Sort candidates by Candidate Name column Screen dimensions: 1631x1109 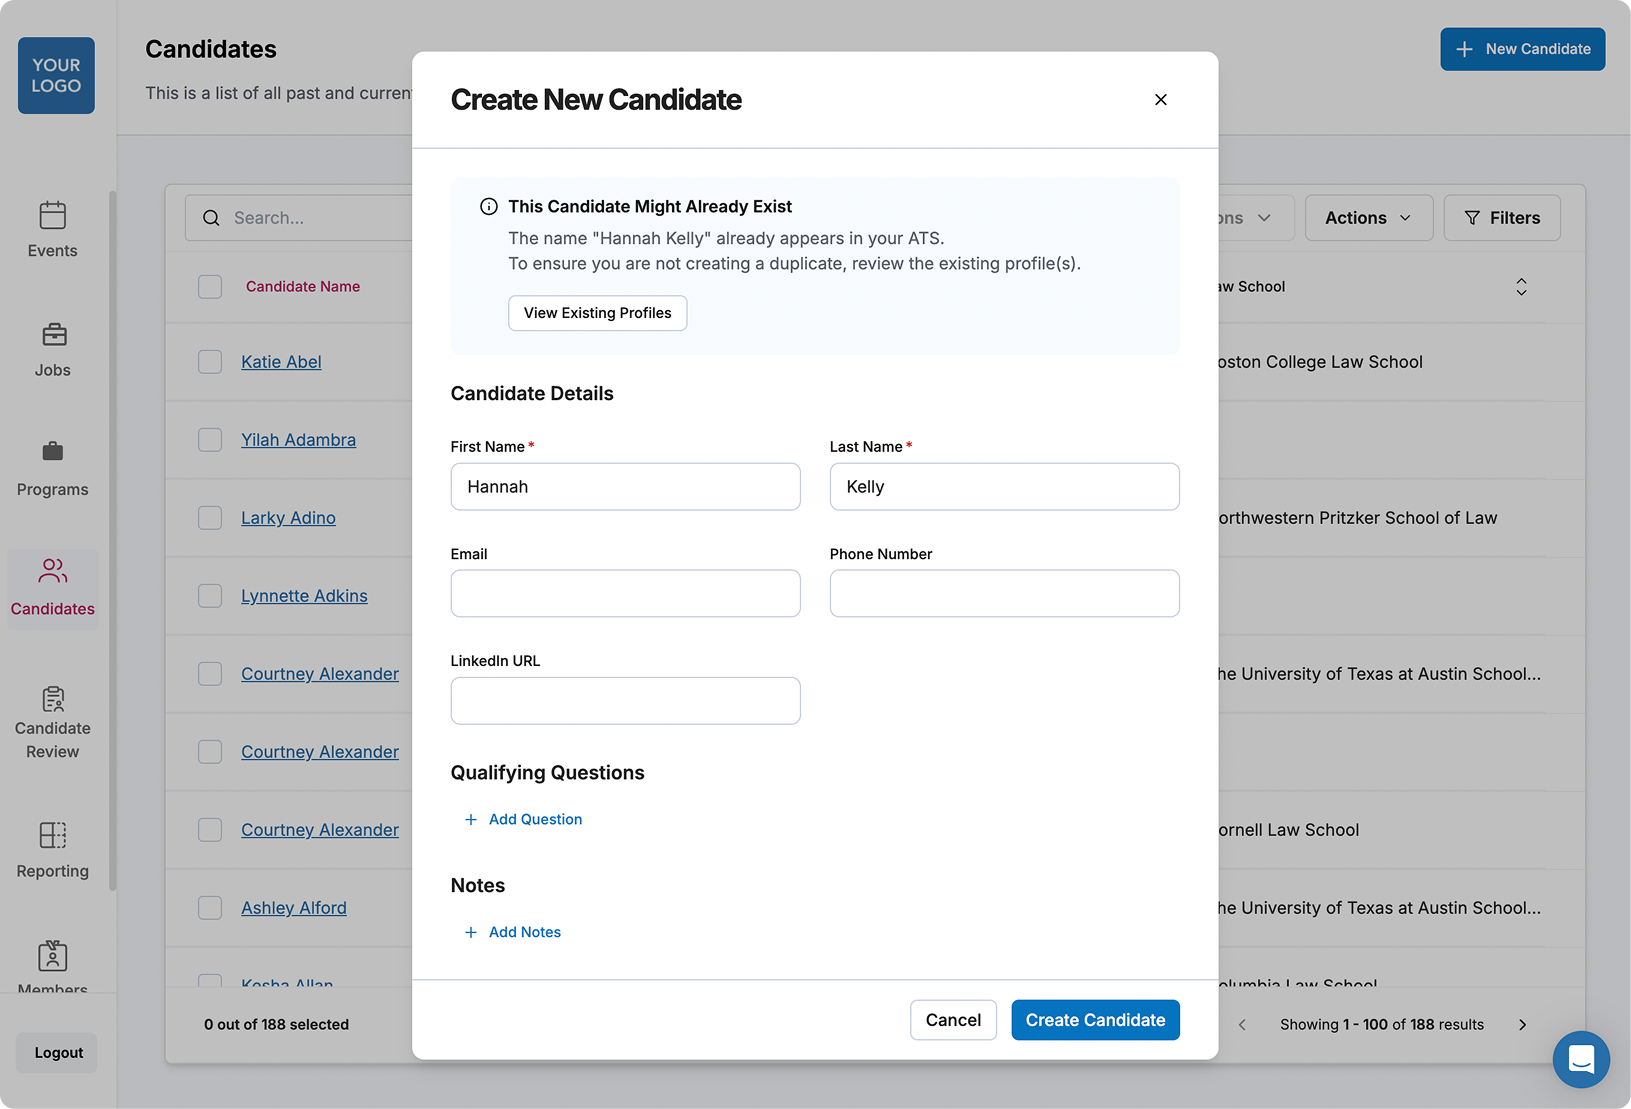coord(302,286)
